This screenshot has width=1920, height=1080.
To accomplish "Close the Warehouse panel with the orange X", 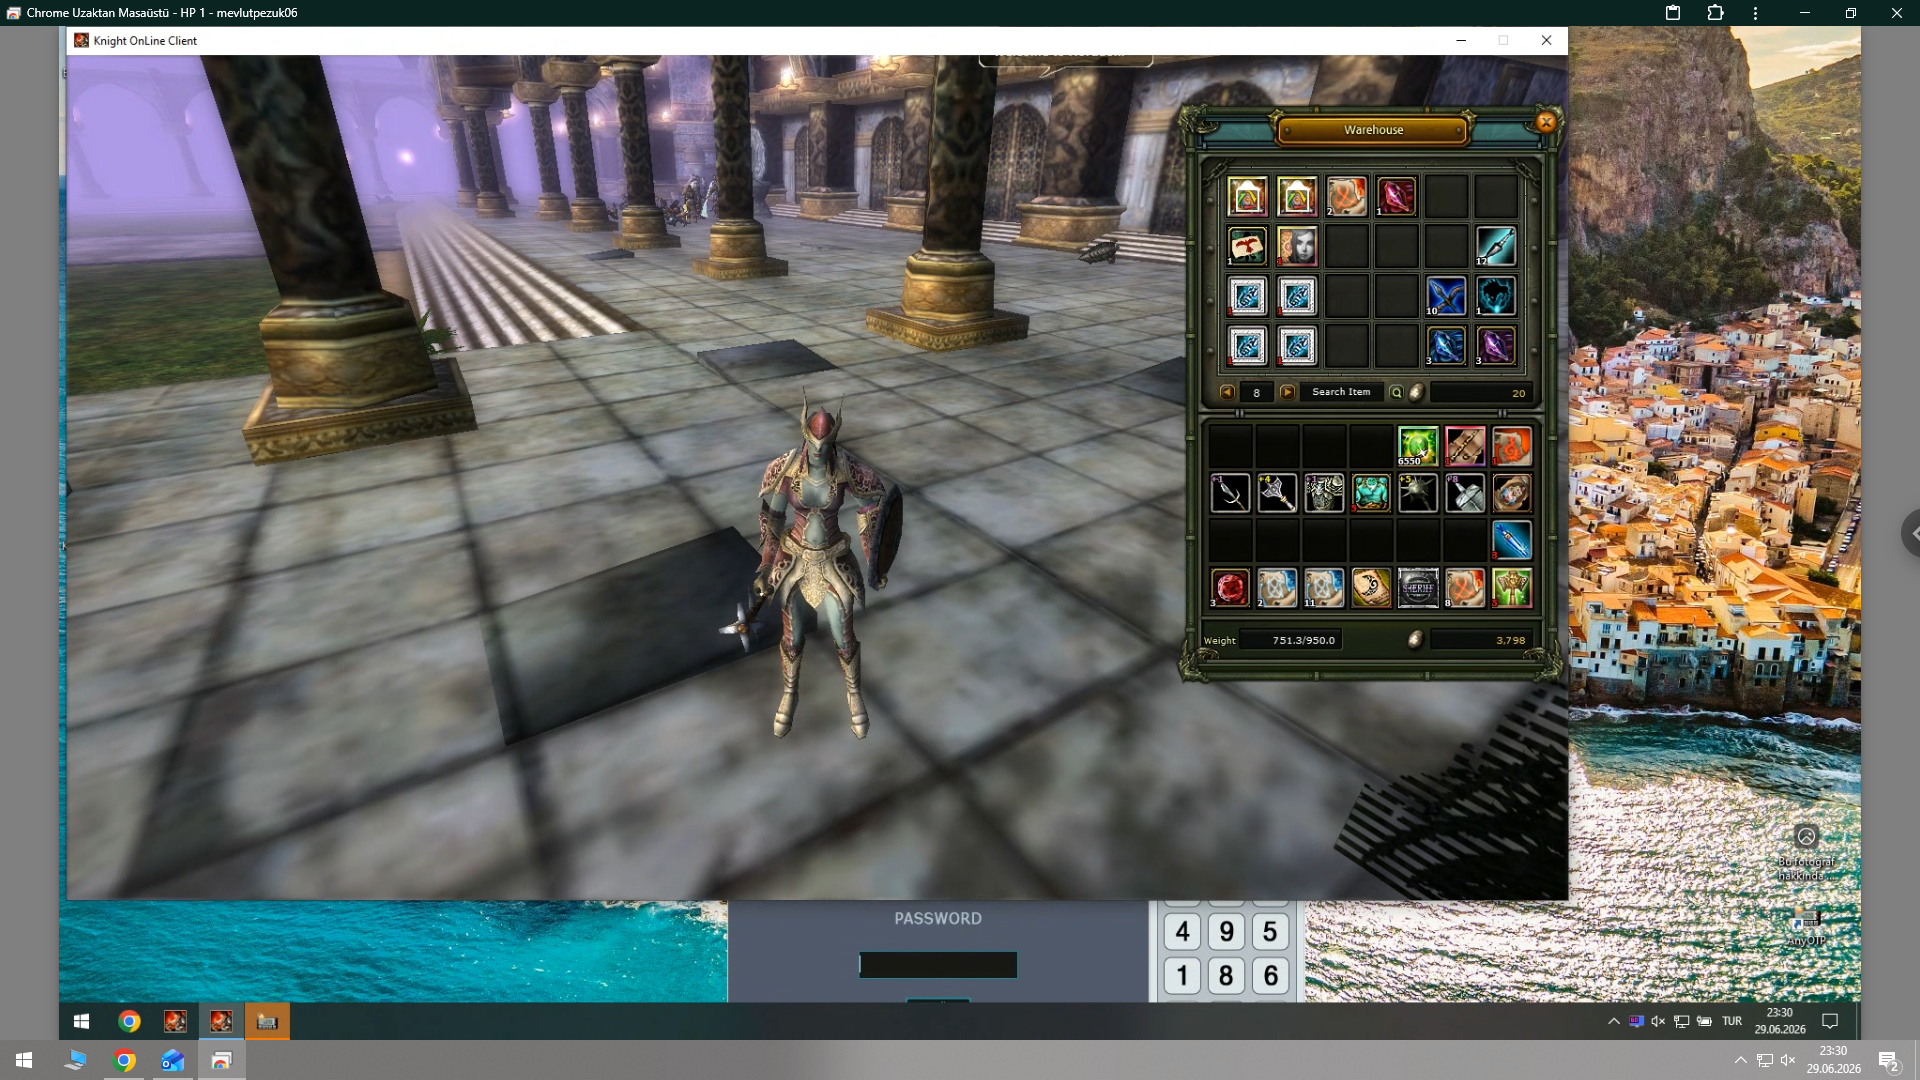I will point(1546,122).
